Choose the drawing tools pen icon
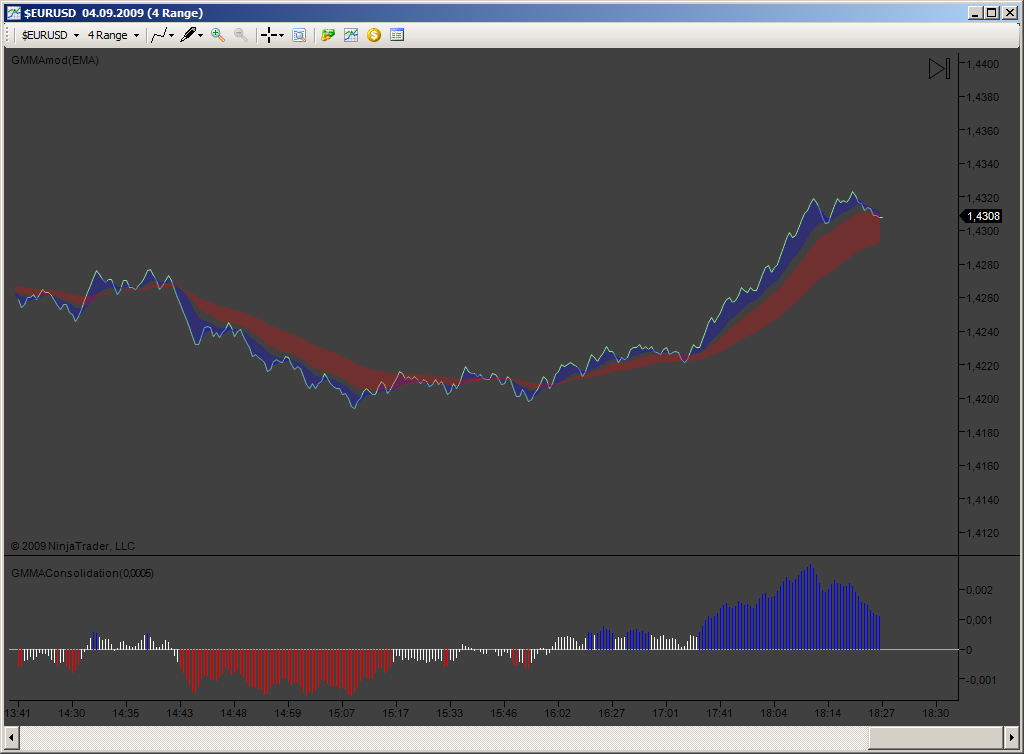1024x754 pixels. pos(188,35)
